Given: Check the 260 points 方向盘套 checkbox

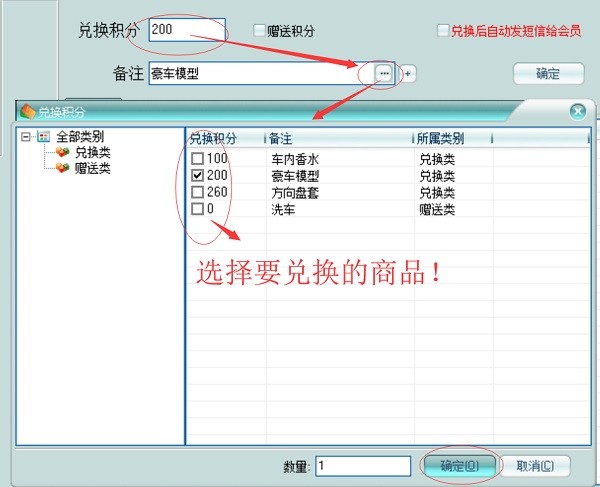Looking at the screenshot, I should [197, 192].
